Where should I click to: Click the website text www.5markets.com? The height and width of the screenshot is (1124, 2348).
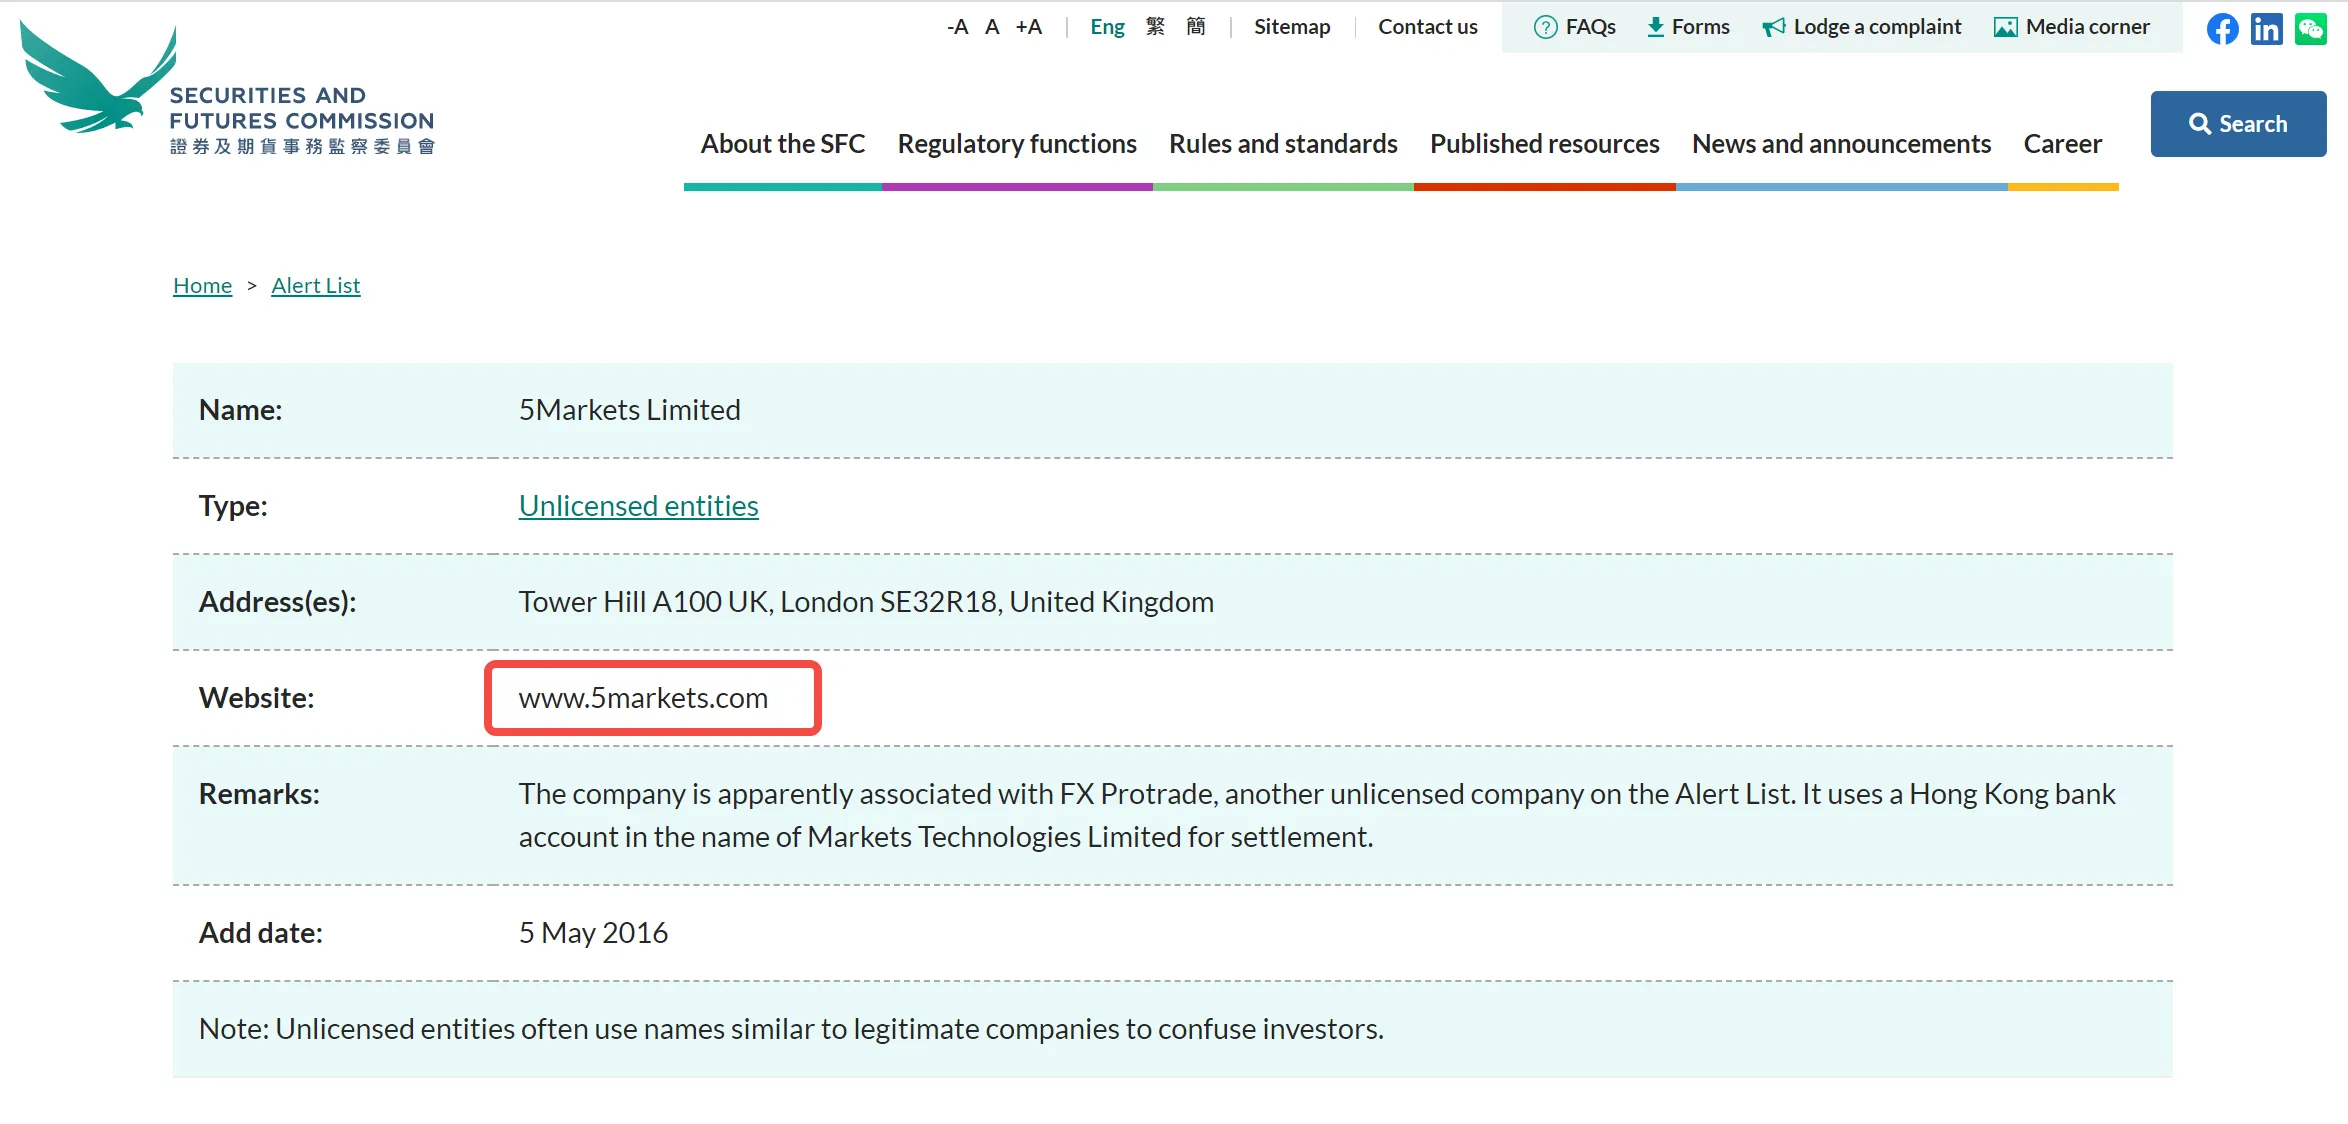point(643,698)
